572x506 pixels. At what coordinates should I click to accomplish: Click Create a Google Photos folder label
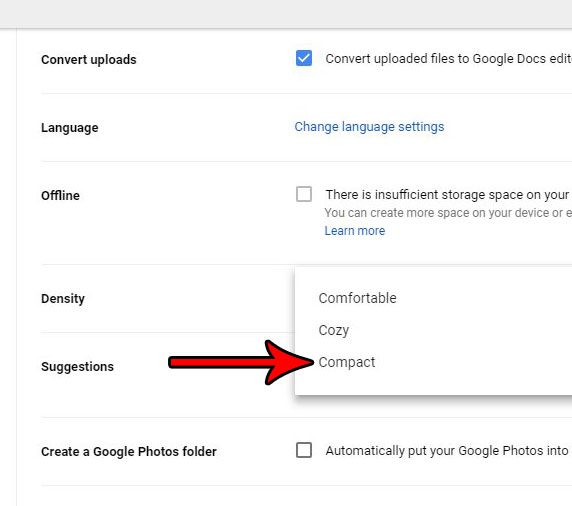129,452
